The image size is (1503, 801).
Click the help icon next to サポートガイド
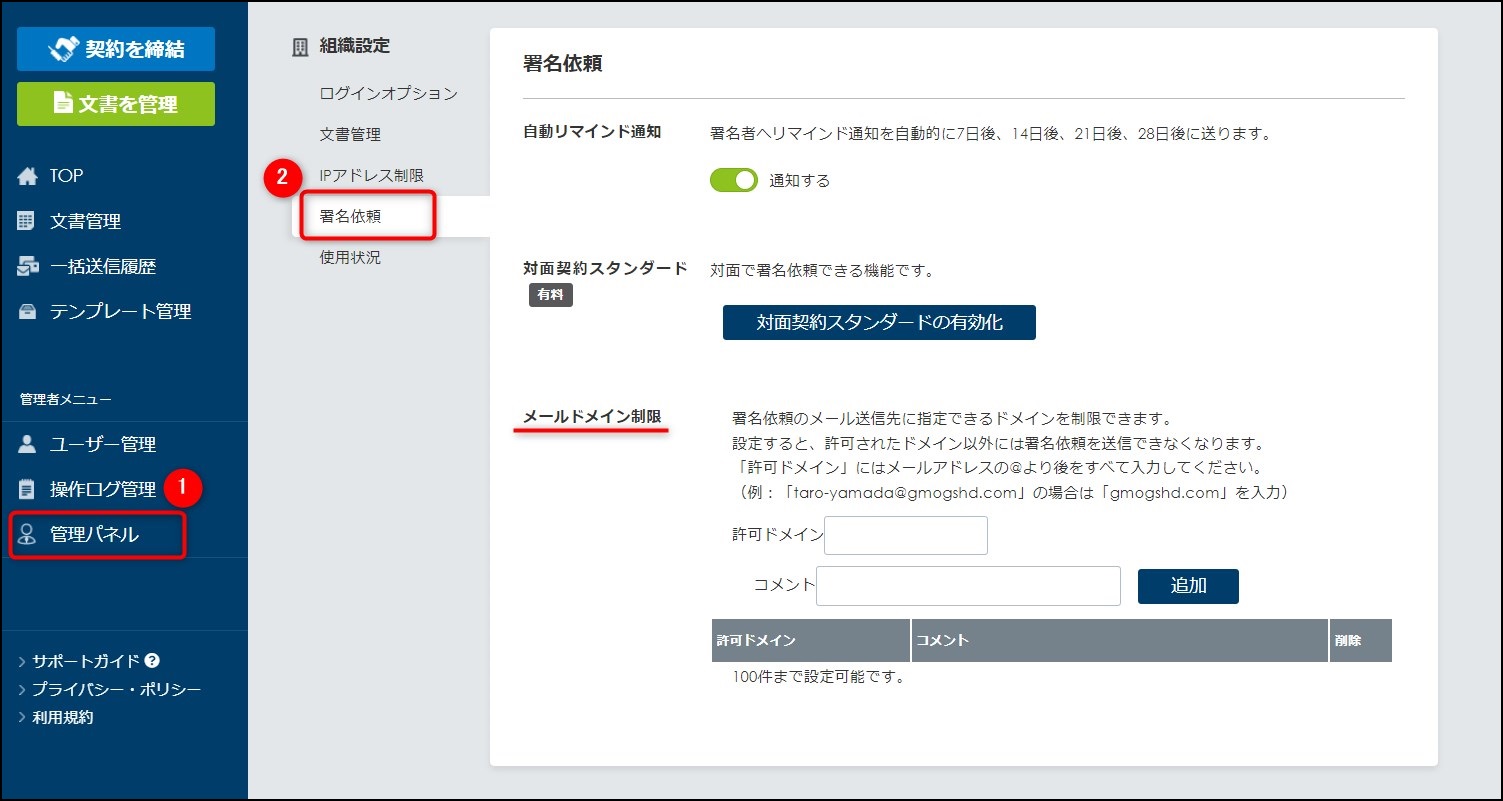(x=152, y=661)
